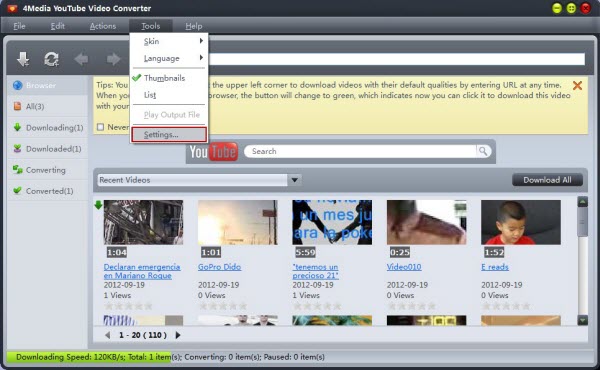Go forward with right arrow icon
The height and width of the screenshot is (370, 600).
(113, 59)
